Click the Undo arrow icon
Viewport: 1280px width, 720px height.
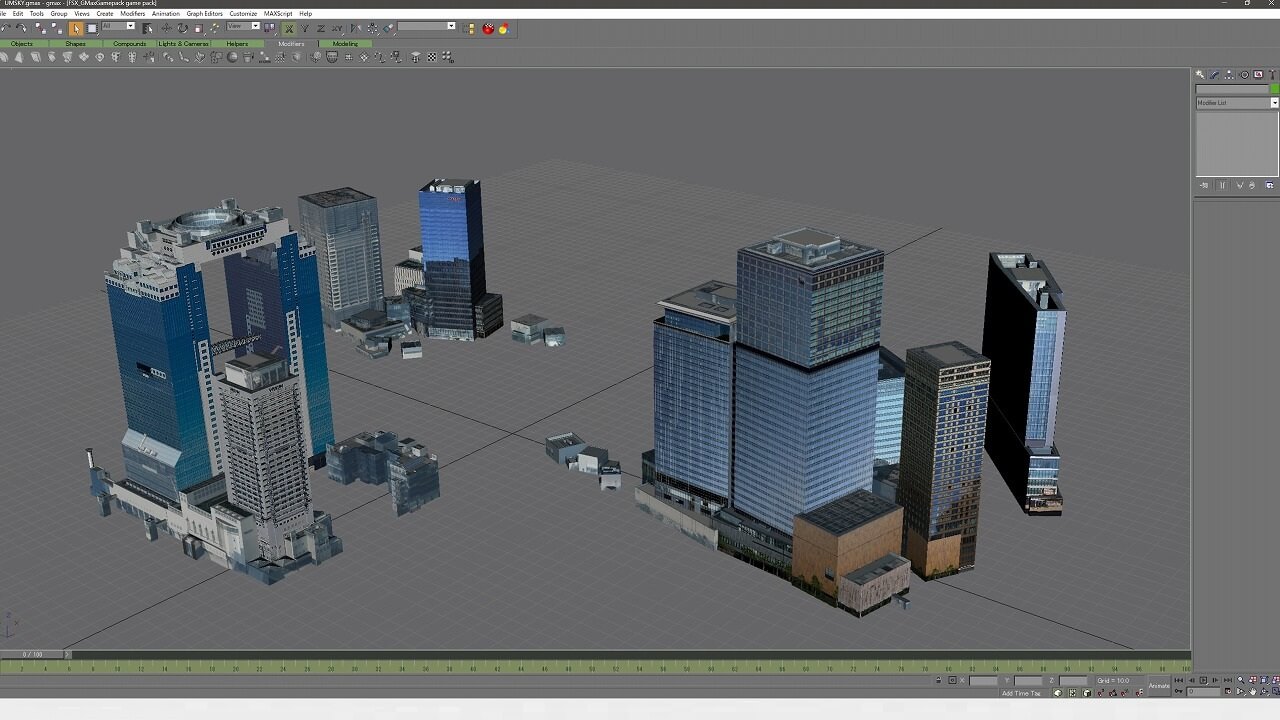[7, 28]
